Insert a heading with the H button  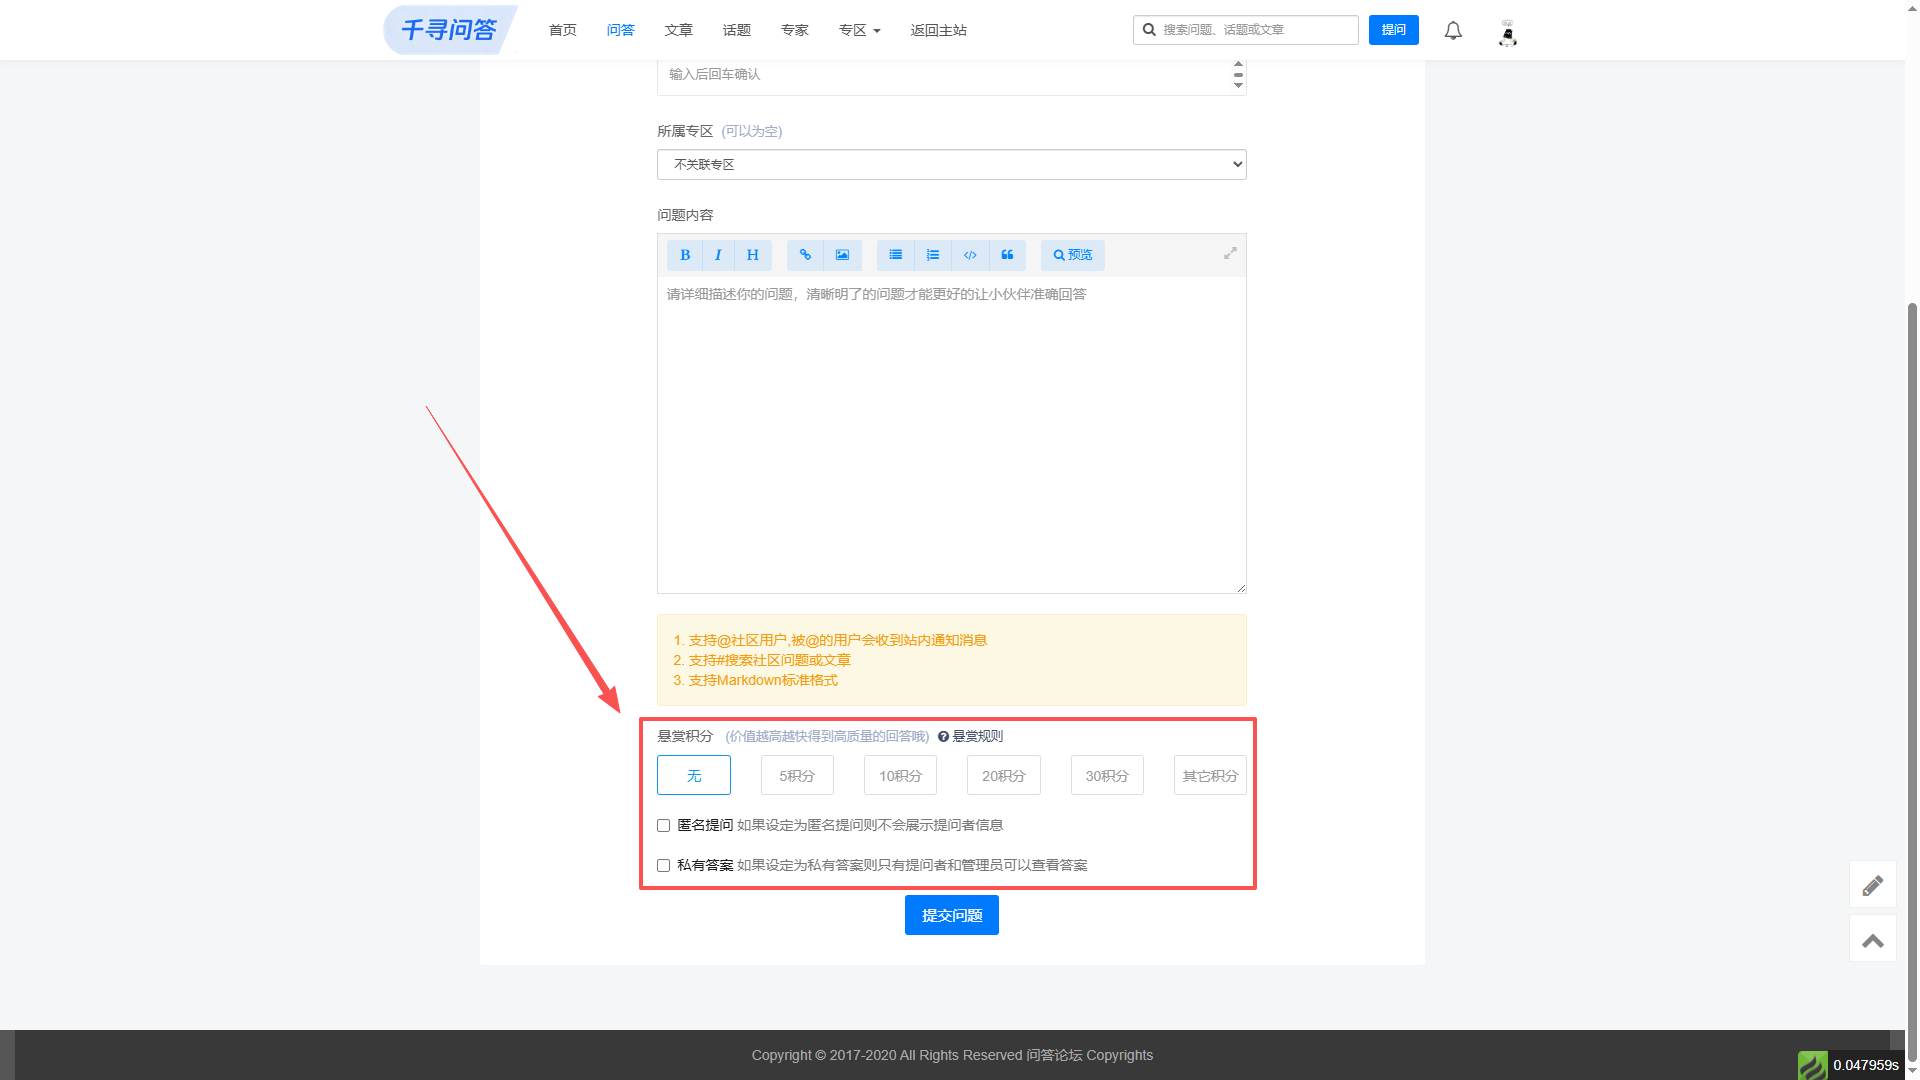[x=753, y=255]
